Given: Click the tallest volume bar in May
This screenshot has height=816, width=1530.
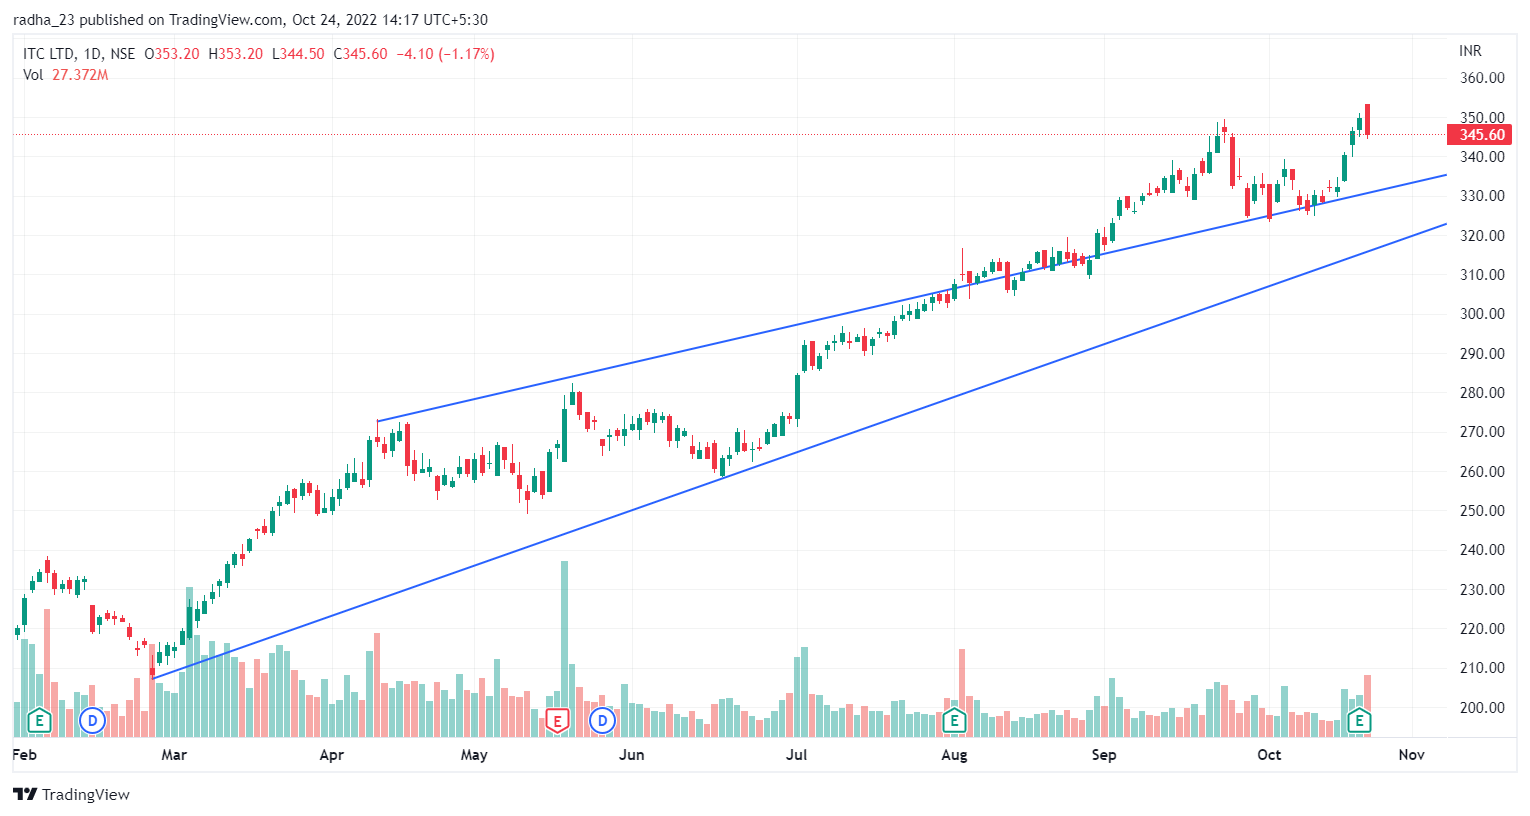Looking at the screenshot, I should [564, 649].
